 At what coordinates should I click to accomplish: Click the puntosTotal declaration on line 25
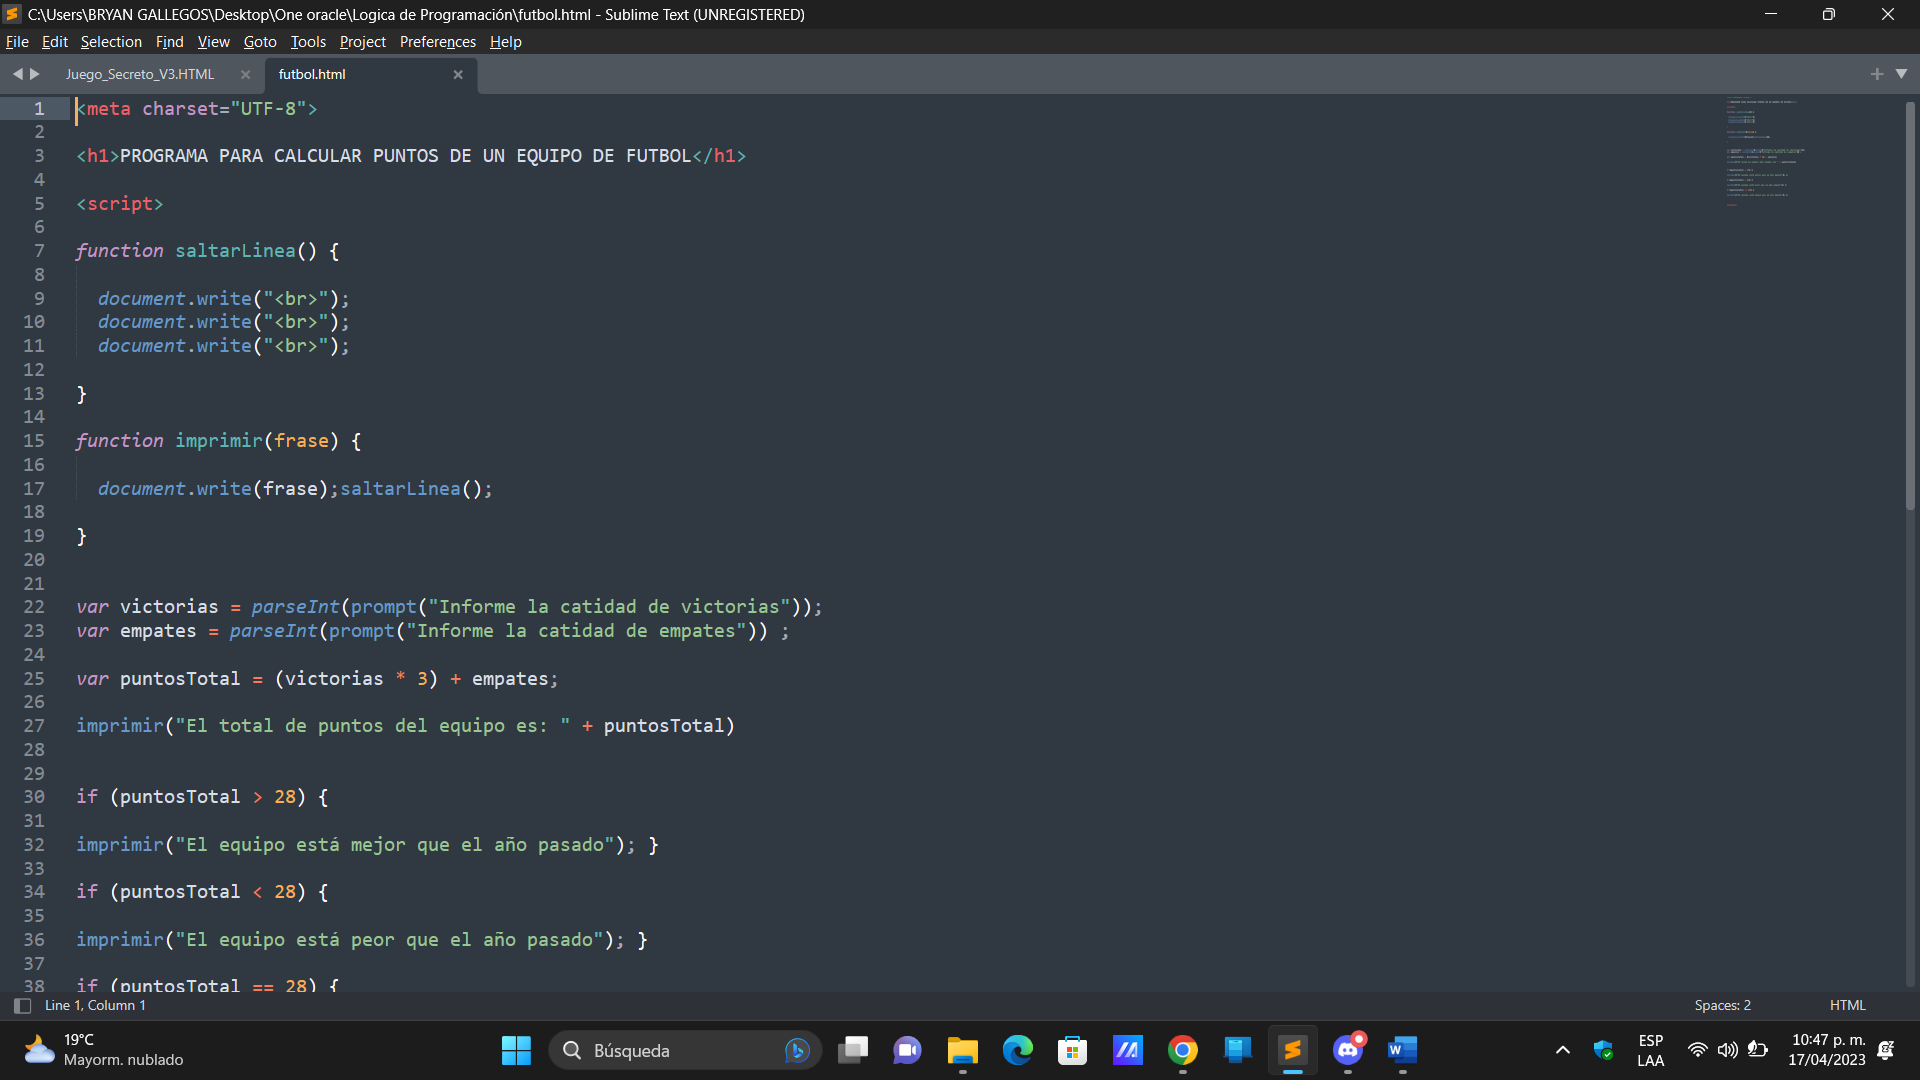180,679
